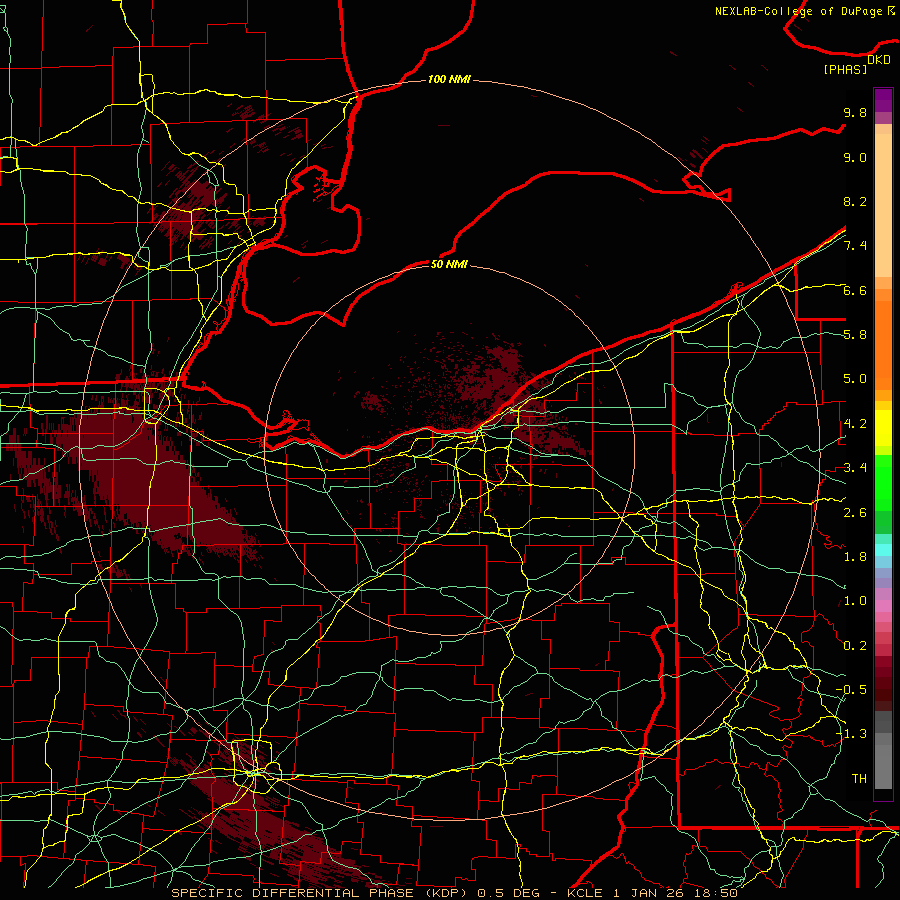Click the DKD product label

879,60
